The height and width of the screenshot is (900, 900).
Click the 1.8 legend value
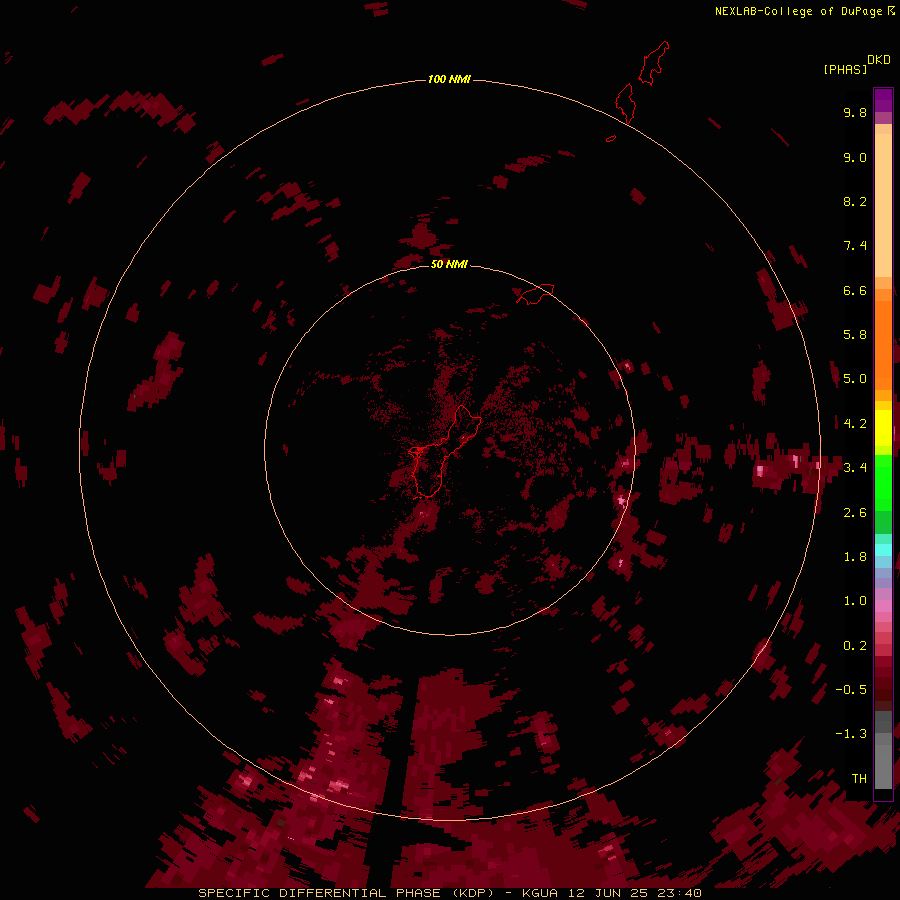(x=855, y=557)
